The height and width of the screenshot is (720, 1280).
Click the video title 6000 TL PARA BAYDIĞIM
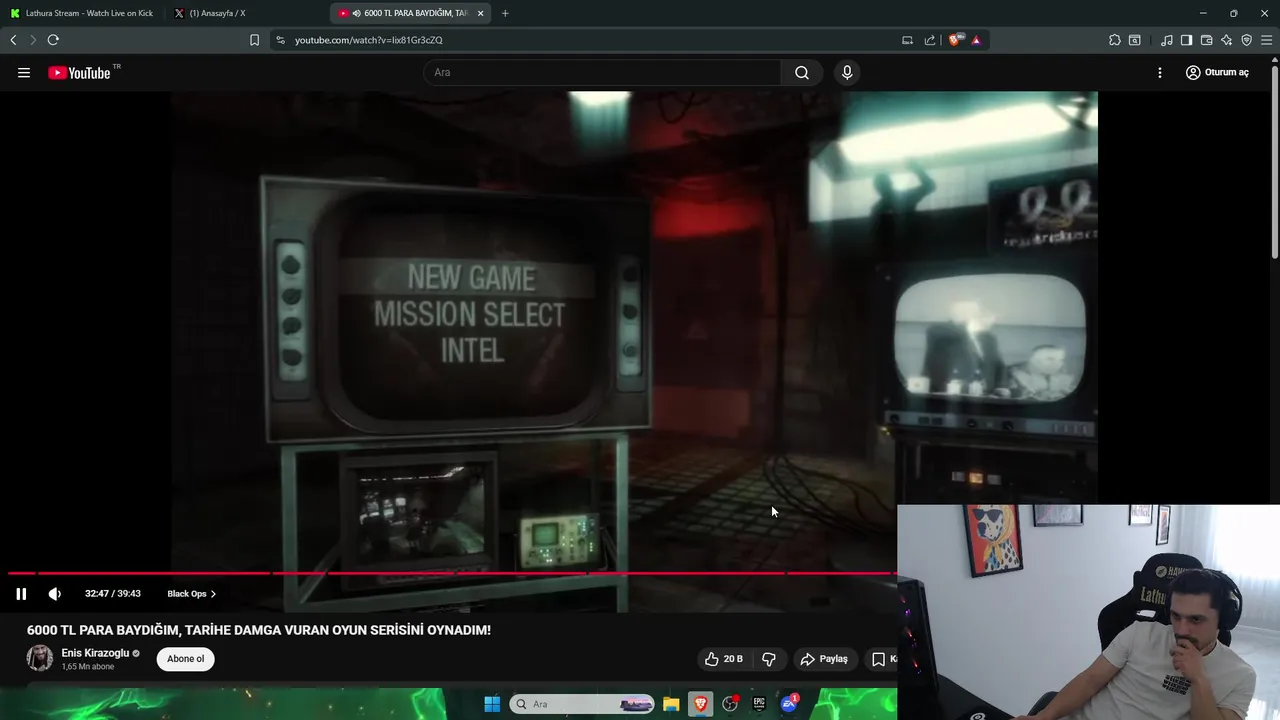(259, 630)
